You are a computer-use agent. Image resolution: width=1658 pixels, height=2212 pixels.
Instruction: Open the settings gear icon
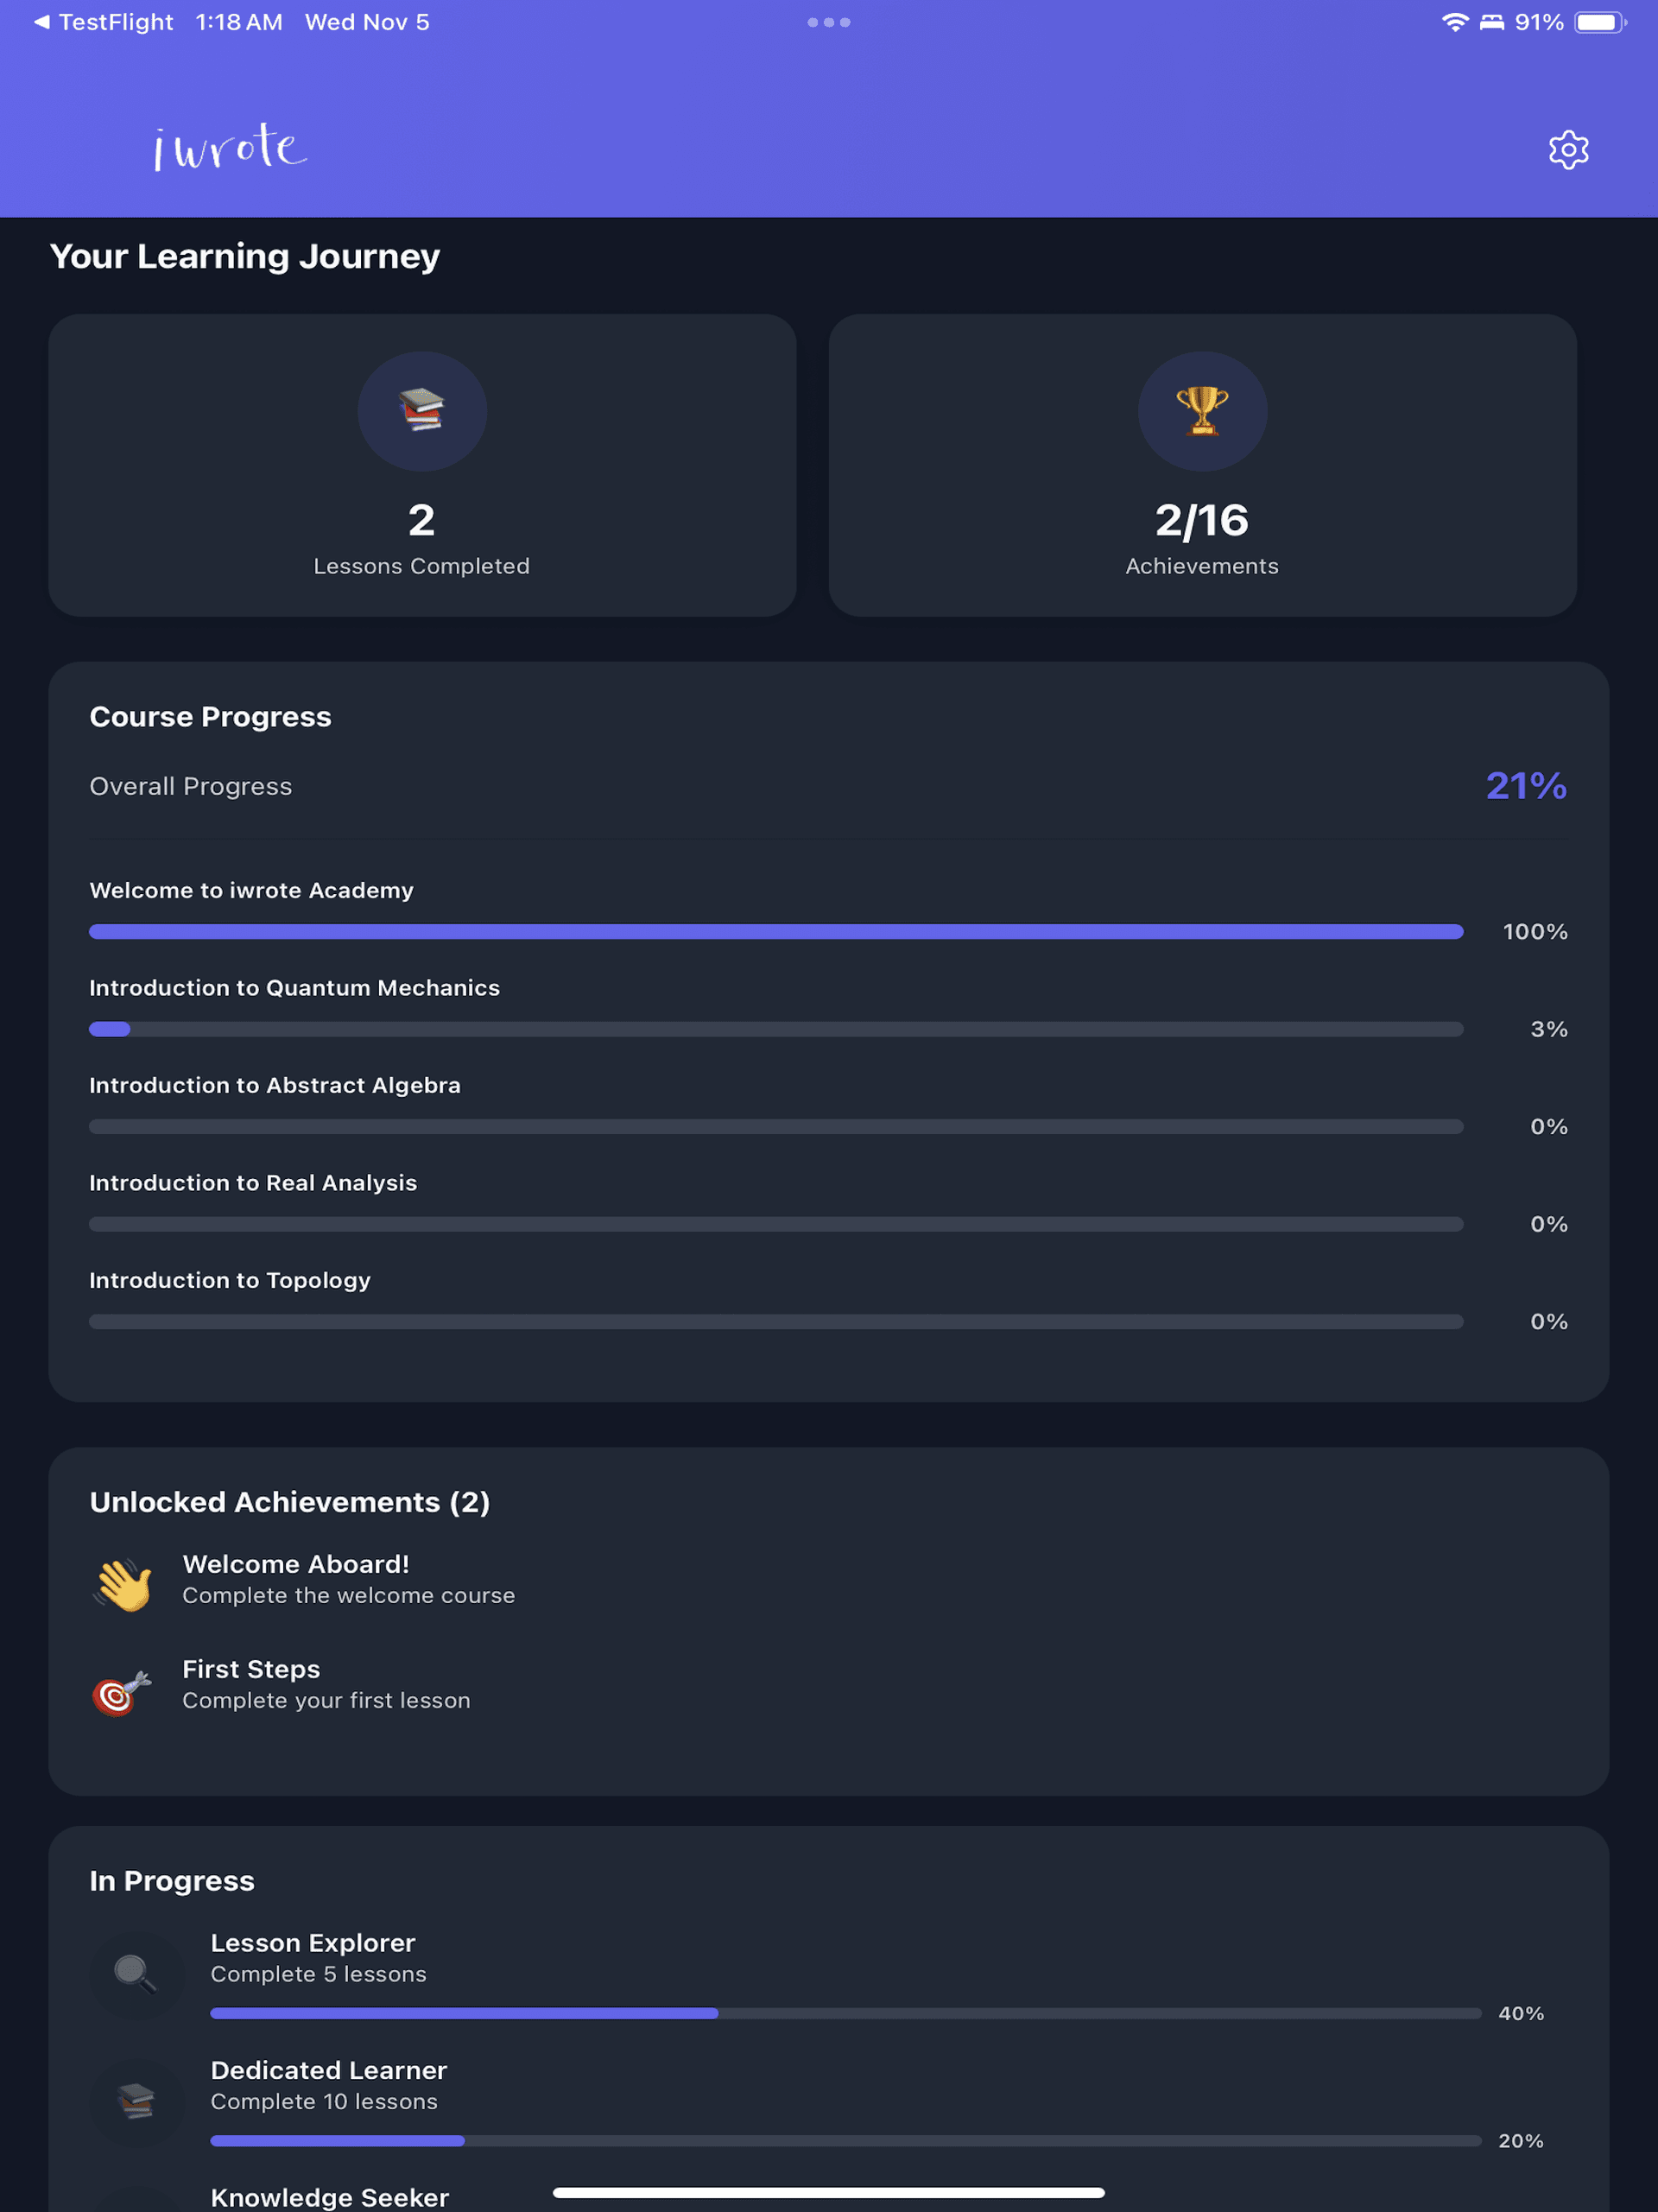1568,150
